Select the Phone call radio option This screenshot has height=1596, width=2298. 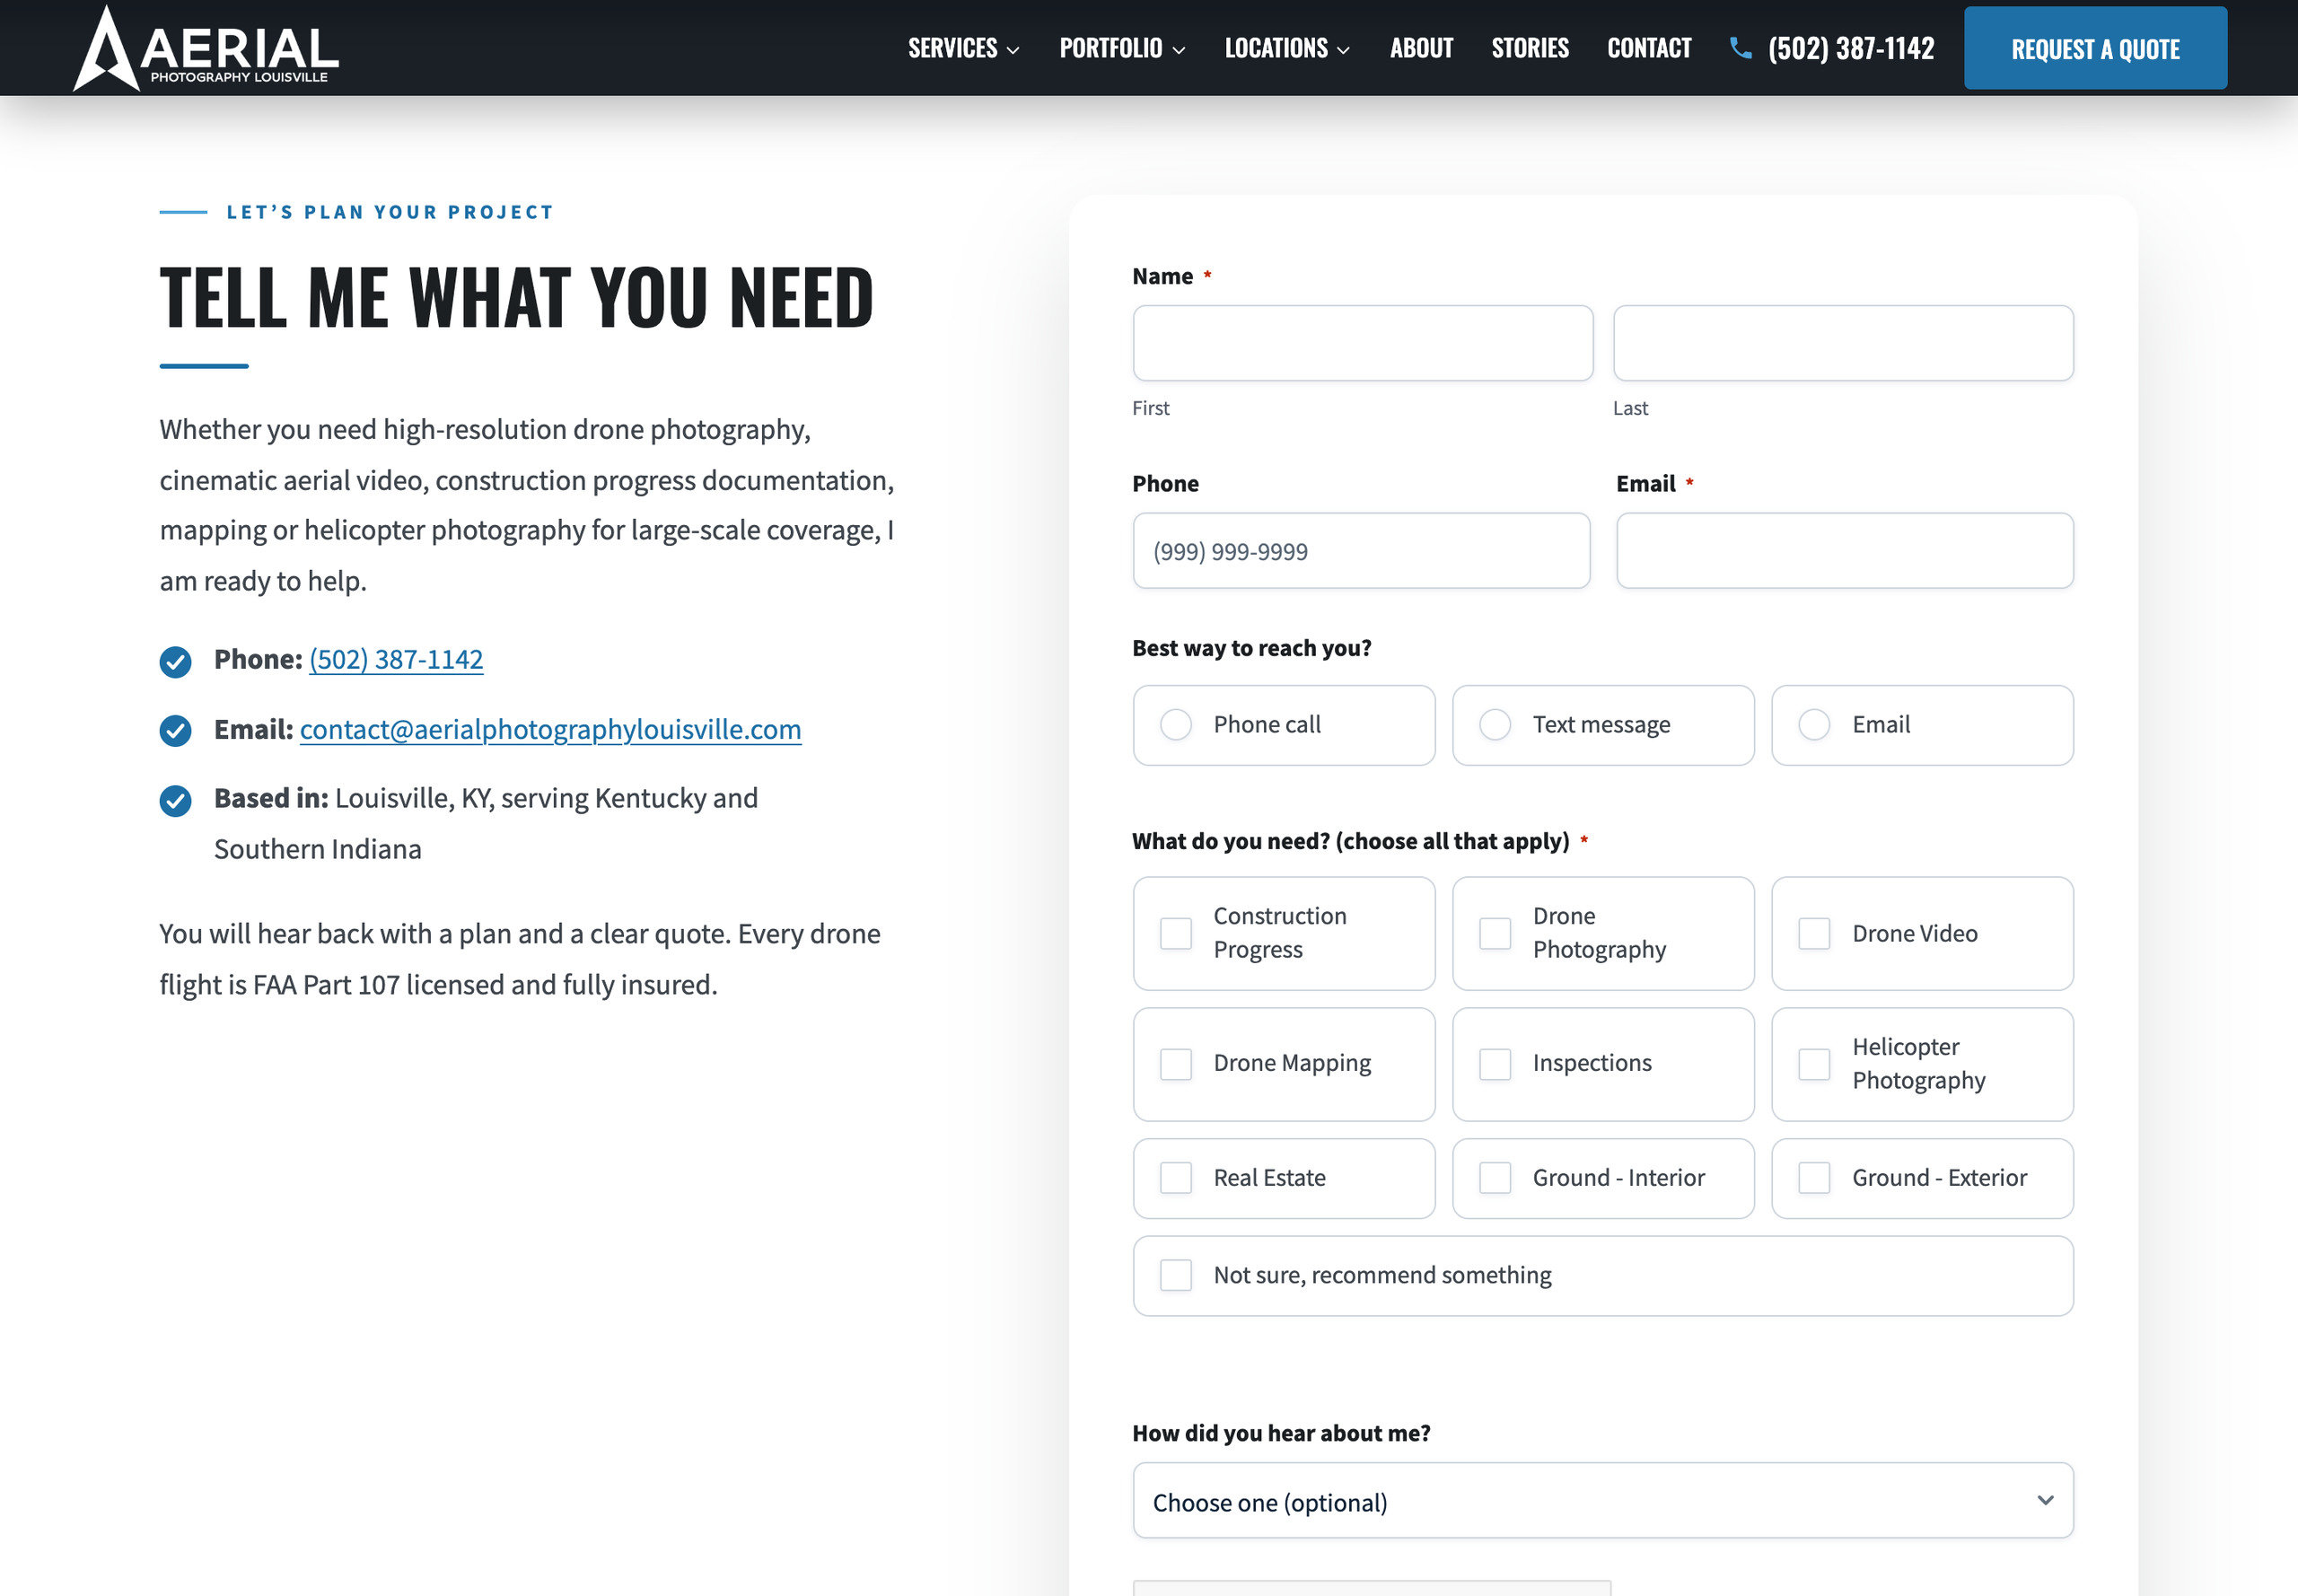(1175, 725)
